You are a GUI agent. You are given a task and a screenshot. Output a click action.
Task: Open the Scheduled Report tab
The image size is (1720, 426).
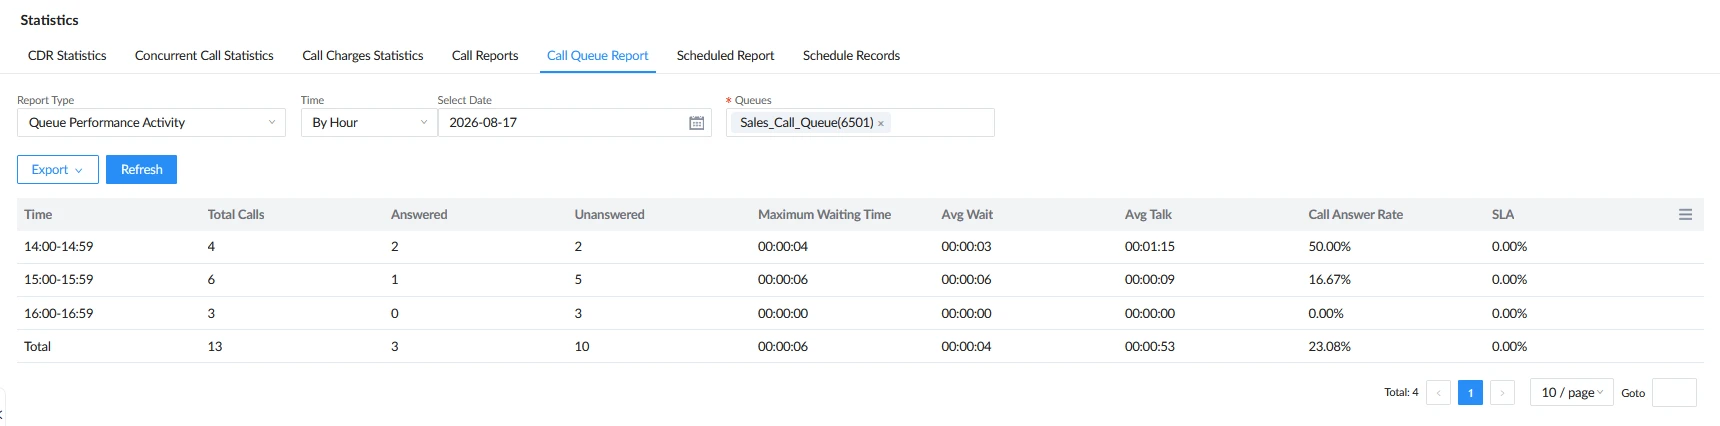point(726,56)
